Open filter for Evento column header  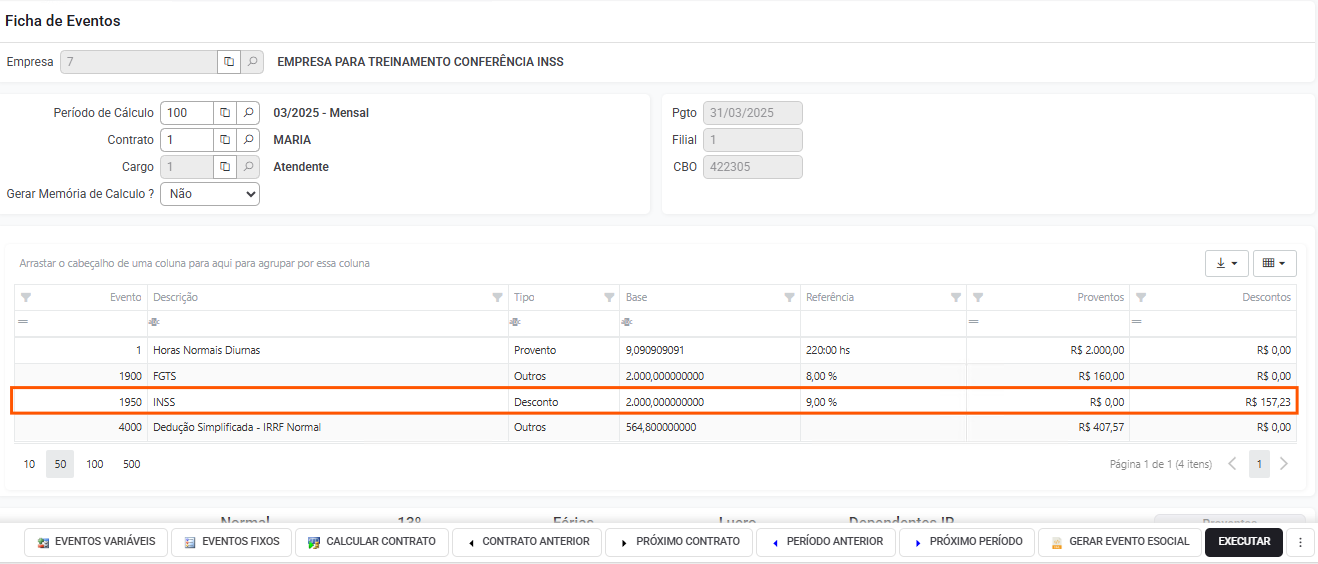pos(26,297)
